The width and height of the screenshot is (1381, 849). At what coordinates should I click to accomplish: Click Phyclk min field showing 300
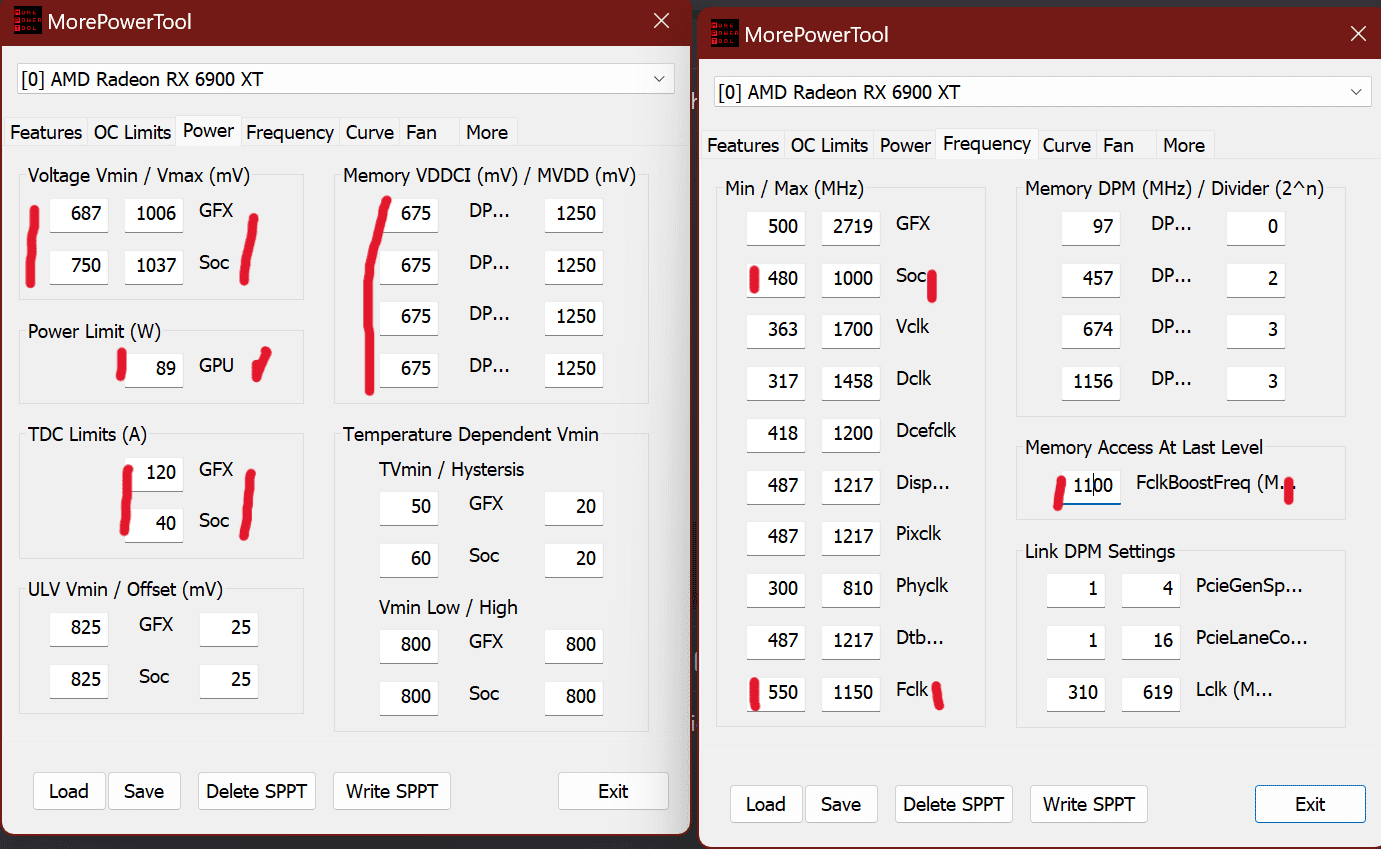click(x=775, y=589)
